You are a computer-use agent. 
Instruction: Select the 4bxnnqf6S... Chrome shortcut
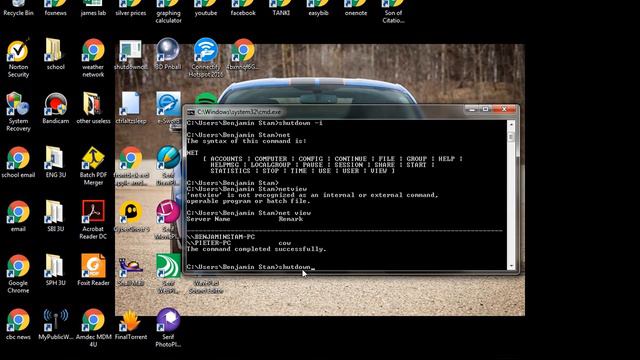pyautogui.click(x=242, y=54)
